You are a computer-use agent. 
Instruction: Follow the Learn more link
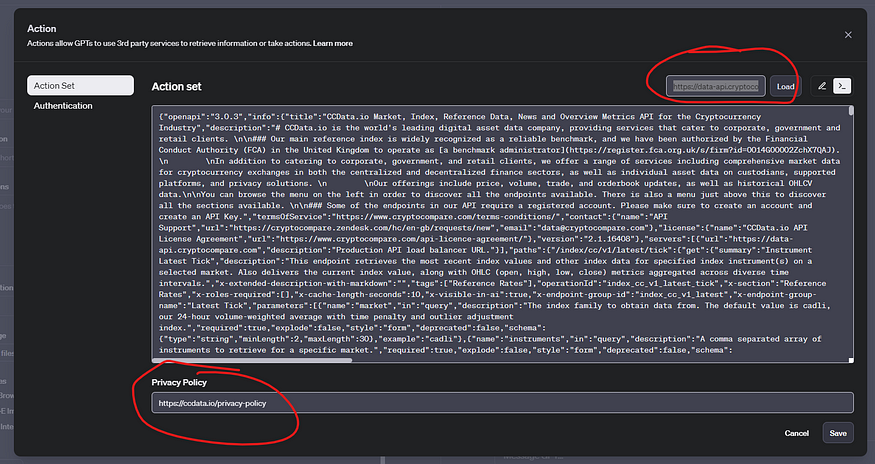[333, 43]
